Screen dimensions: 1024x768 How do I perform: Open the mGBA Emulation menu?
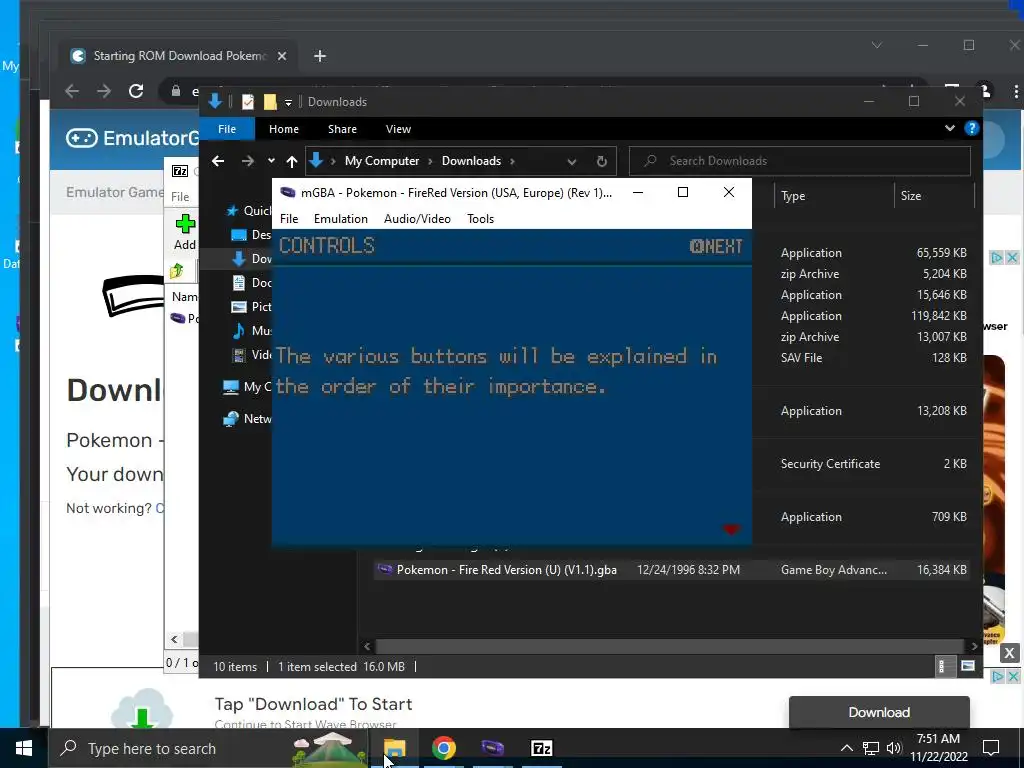(340, 219)
